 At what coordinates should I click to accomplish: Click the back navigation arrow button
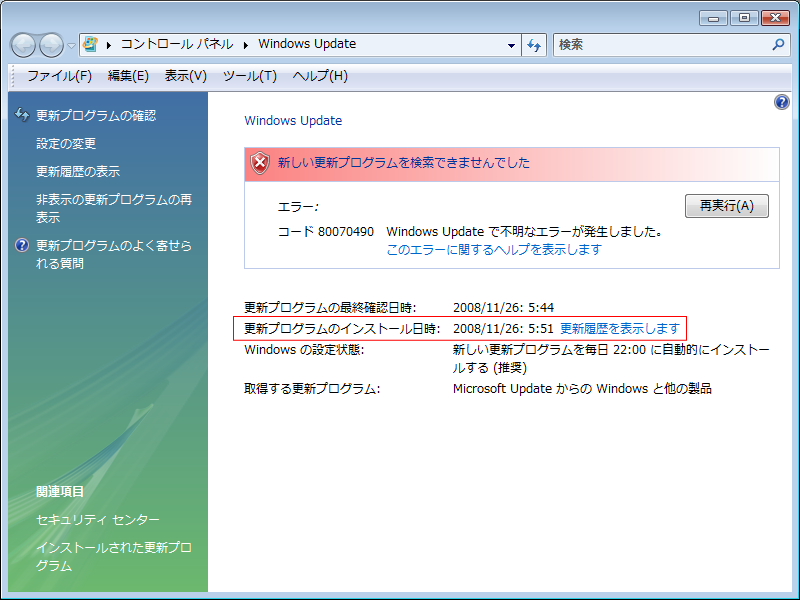pos(23,45)
